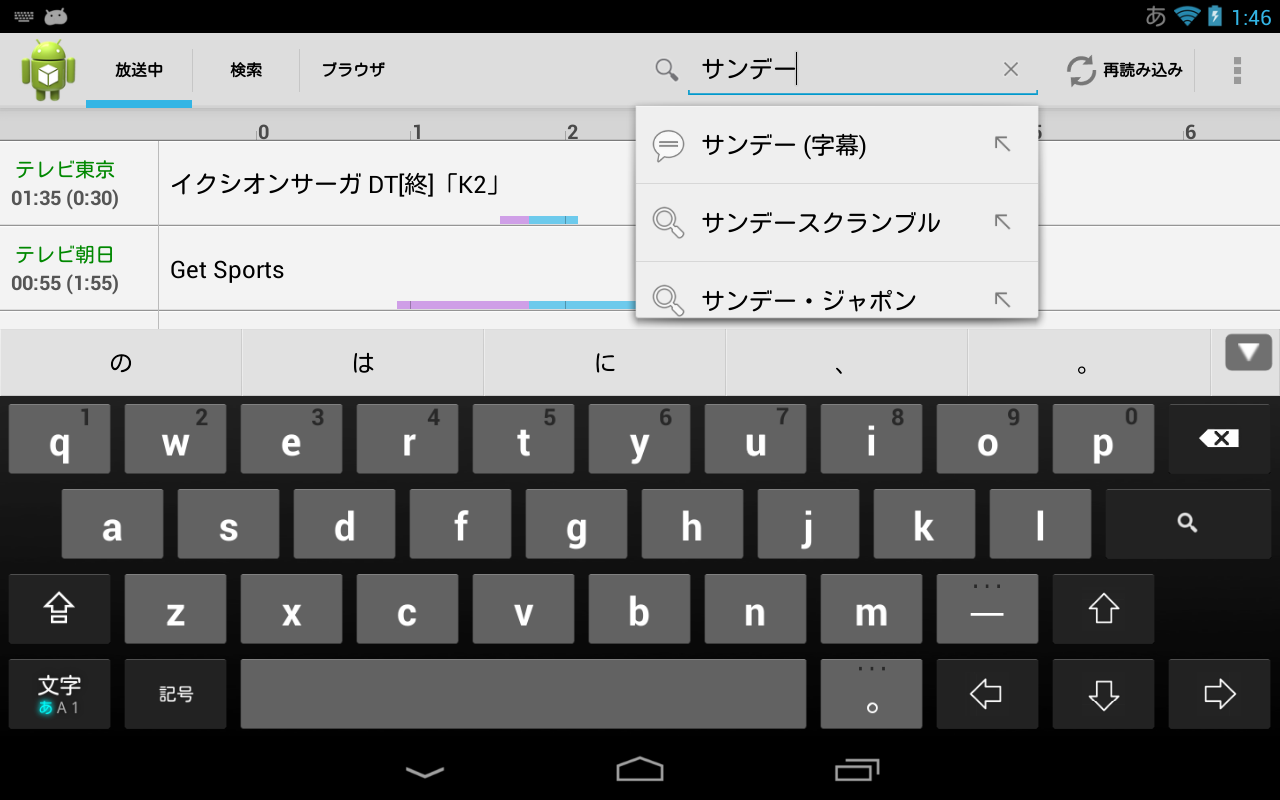1280x800 pixels.
Task: Choose candidate に in suggestion strip
Action: (x=605, y=363)
